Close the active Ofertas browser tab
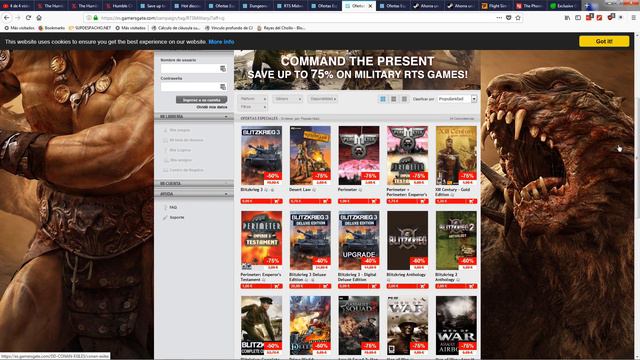Viewport: 640px width, 360px height. click(x=370, y=6)
